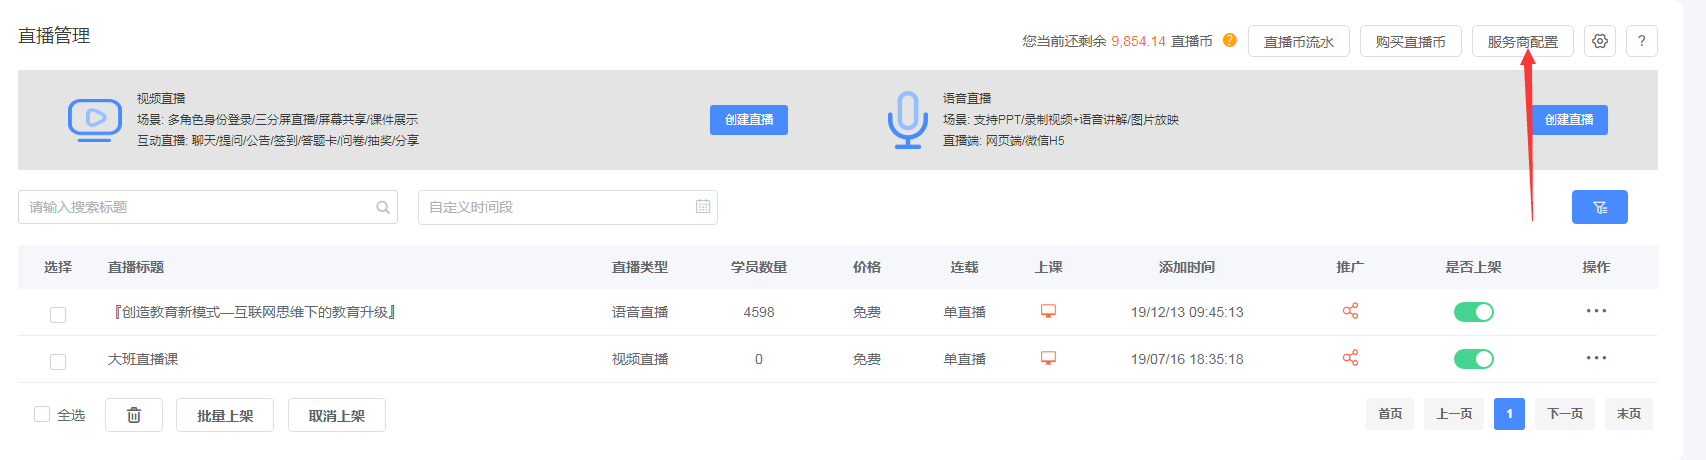Click the help question mark button
This screenshot has height=460, width=1706.
click(x=1641, y=41)
